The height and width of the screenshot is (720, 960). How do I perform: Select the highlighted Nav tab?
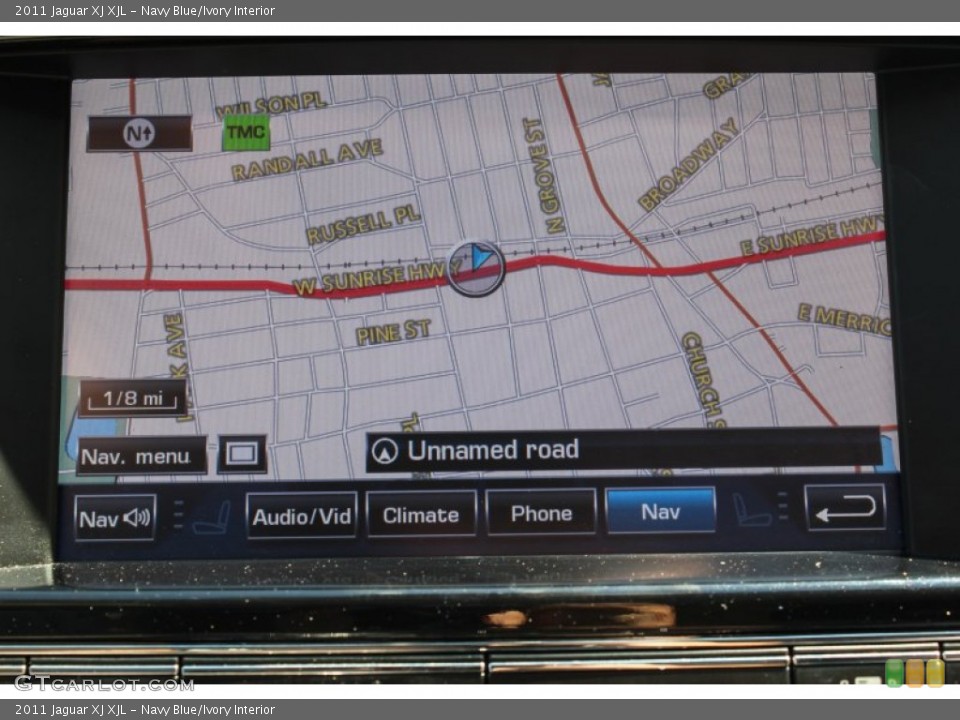(x=660, y=510)
